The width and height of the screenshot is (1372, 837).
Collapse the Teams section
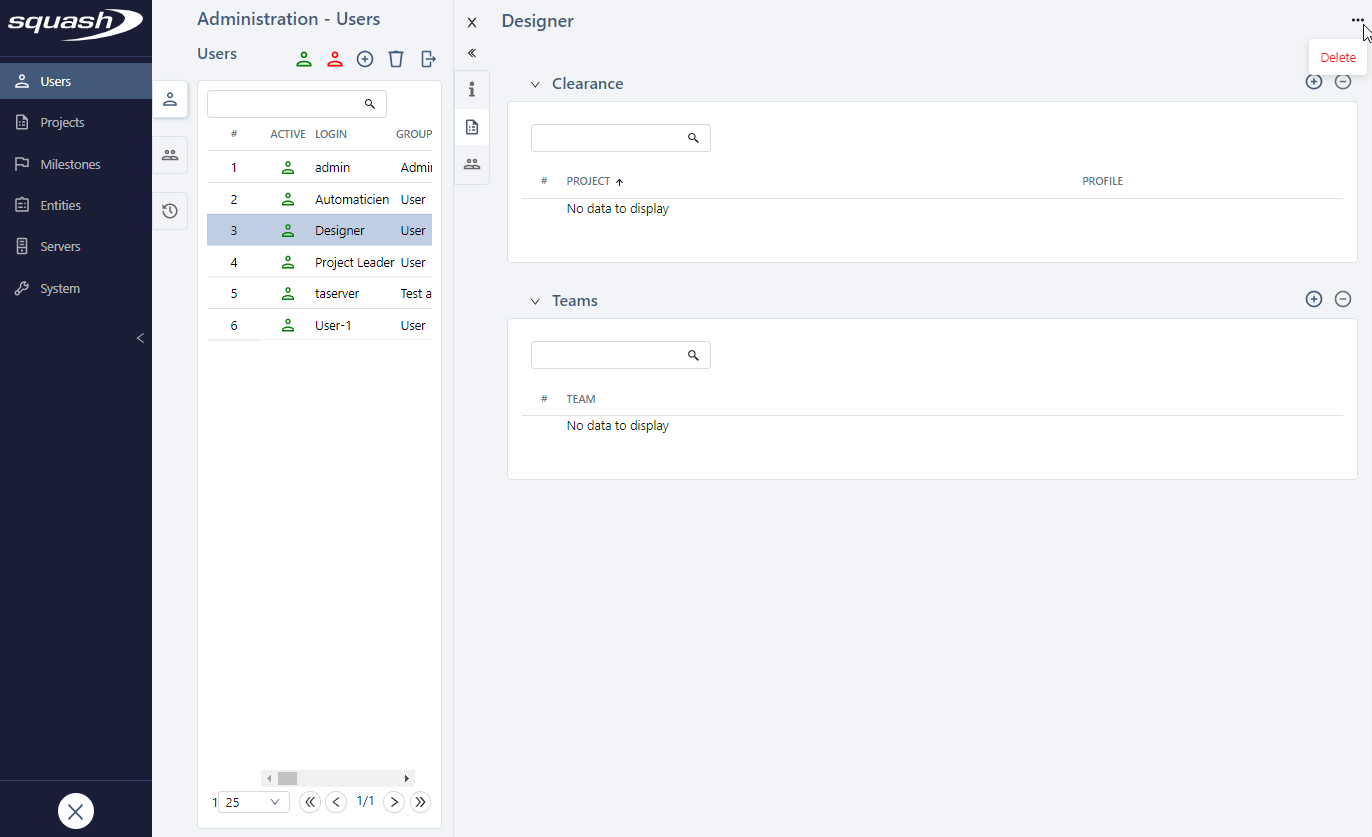[x=535, y=301]
